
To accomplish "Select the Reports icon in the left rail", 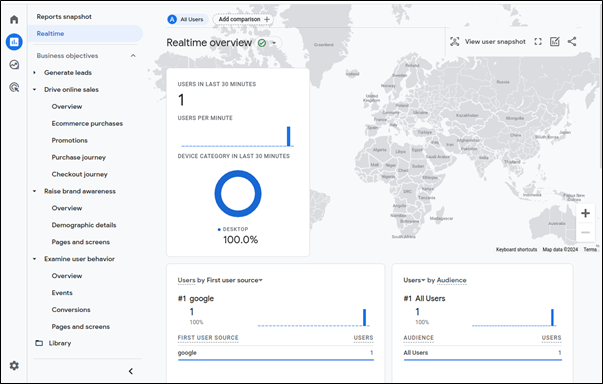I will point(14,42).
